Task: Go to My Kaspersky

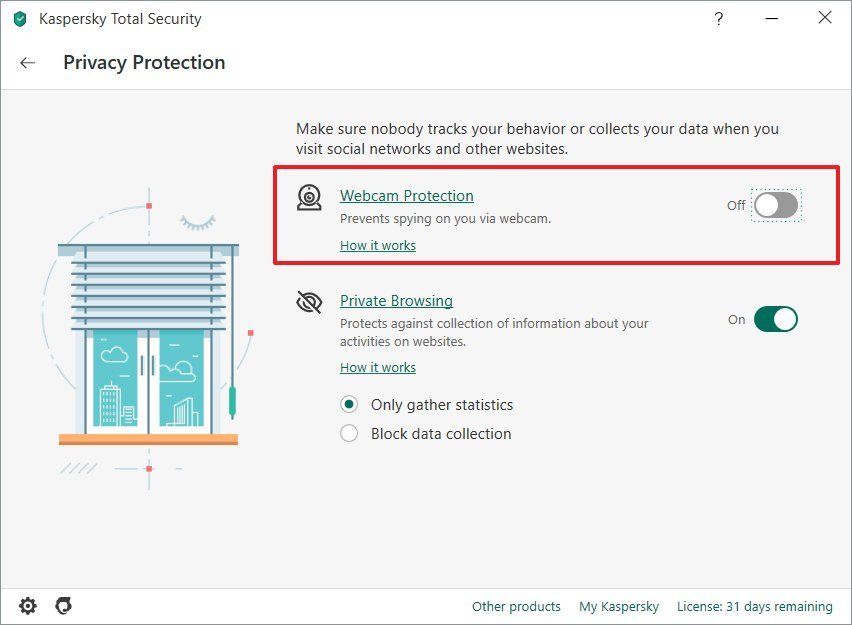Action: pyautogui.click(x=618, y=606)
